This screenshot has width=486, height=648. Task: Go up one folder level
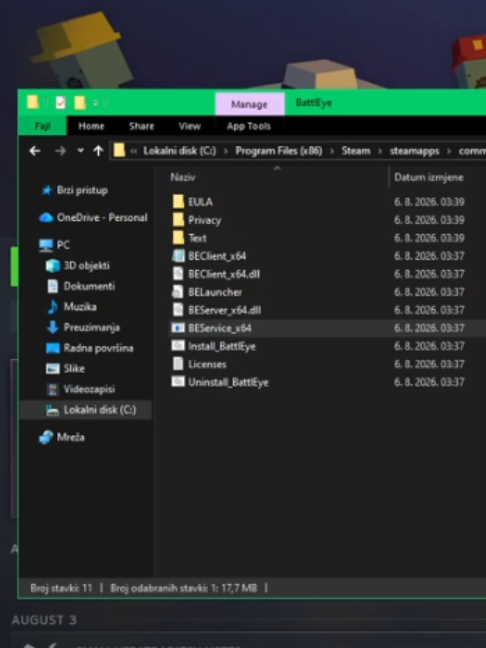(98, 151)
